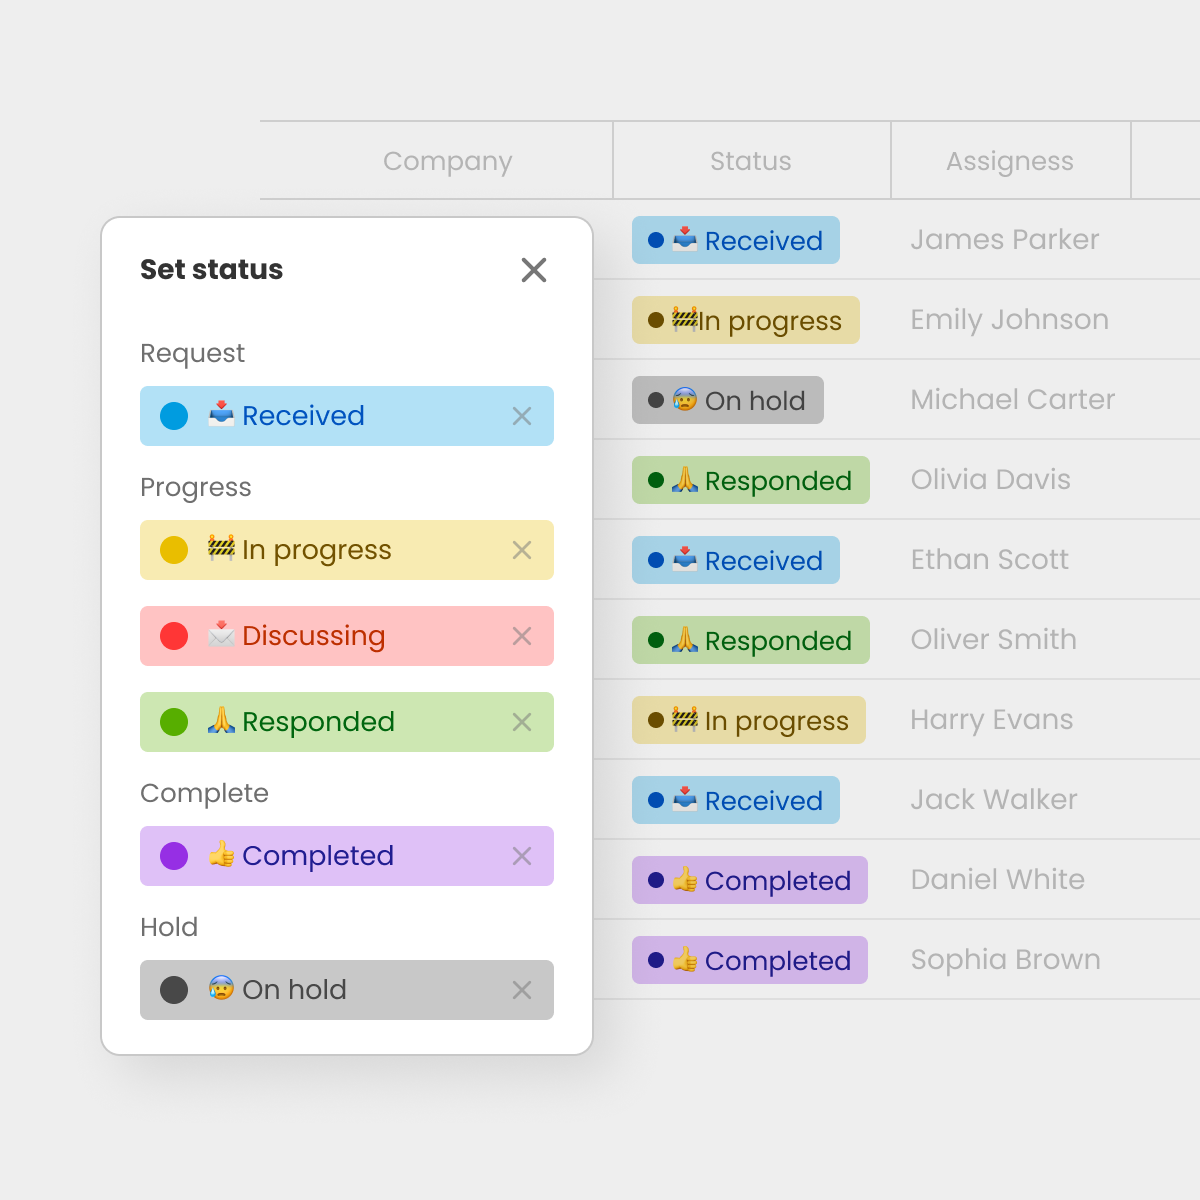
Task: Click the yellow color dot on In progress option
Action: [x=174, y=549]
